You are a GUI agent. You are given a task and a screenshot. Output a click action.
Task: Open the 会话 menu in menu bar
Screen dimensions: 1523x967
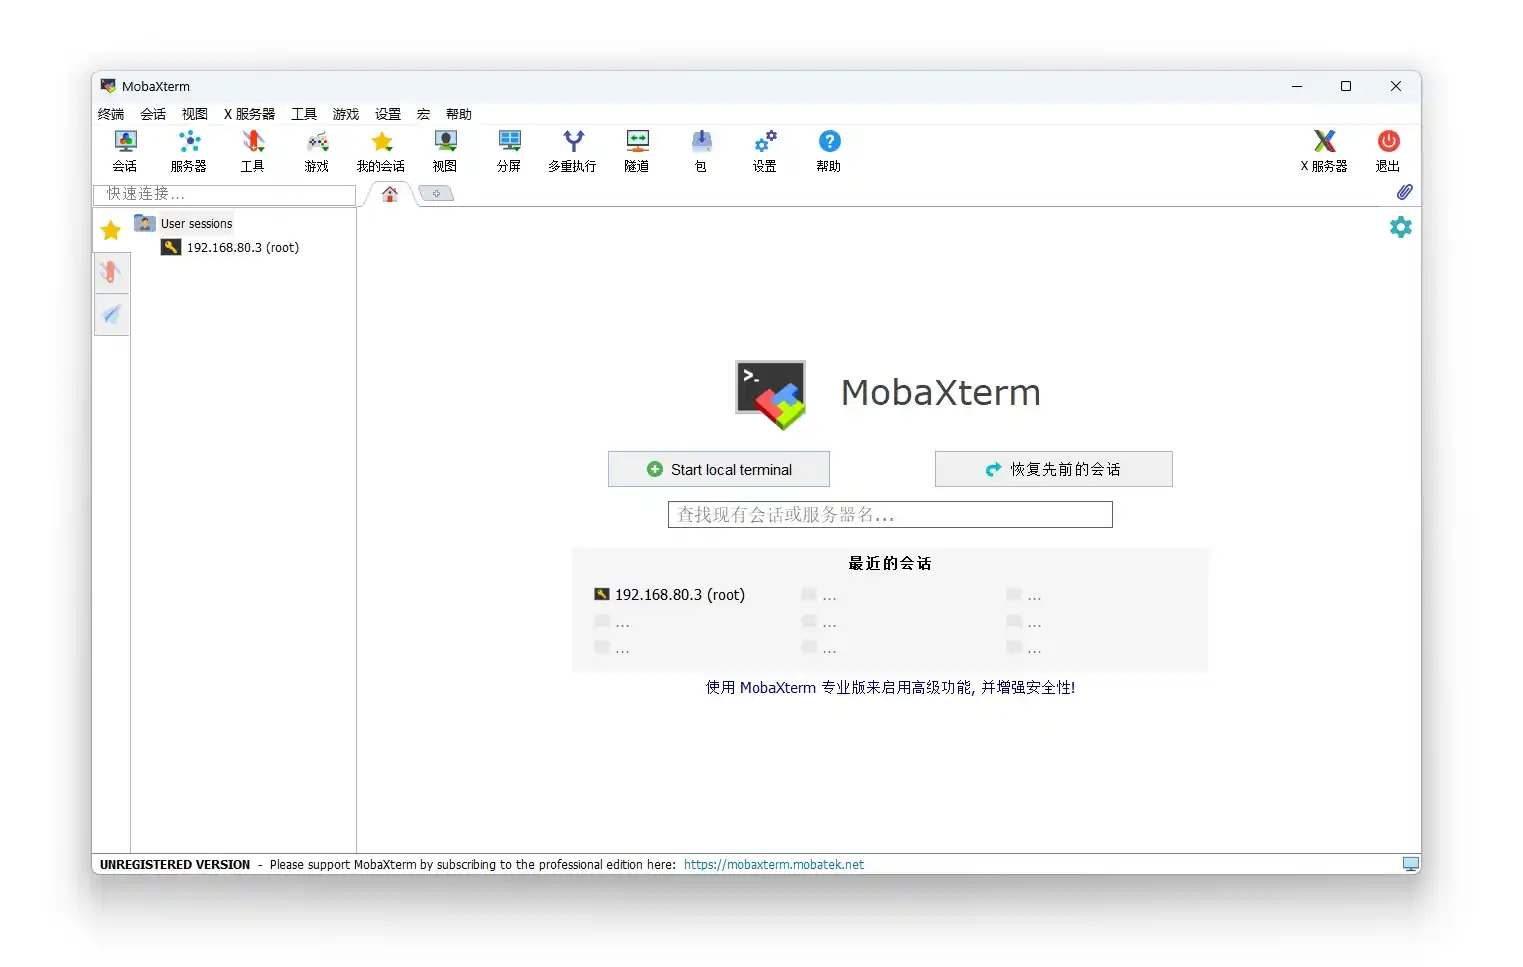[x=153, y=114]
